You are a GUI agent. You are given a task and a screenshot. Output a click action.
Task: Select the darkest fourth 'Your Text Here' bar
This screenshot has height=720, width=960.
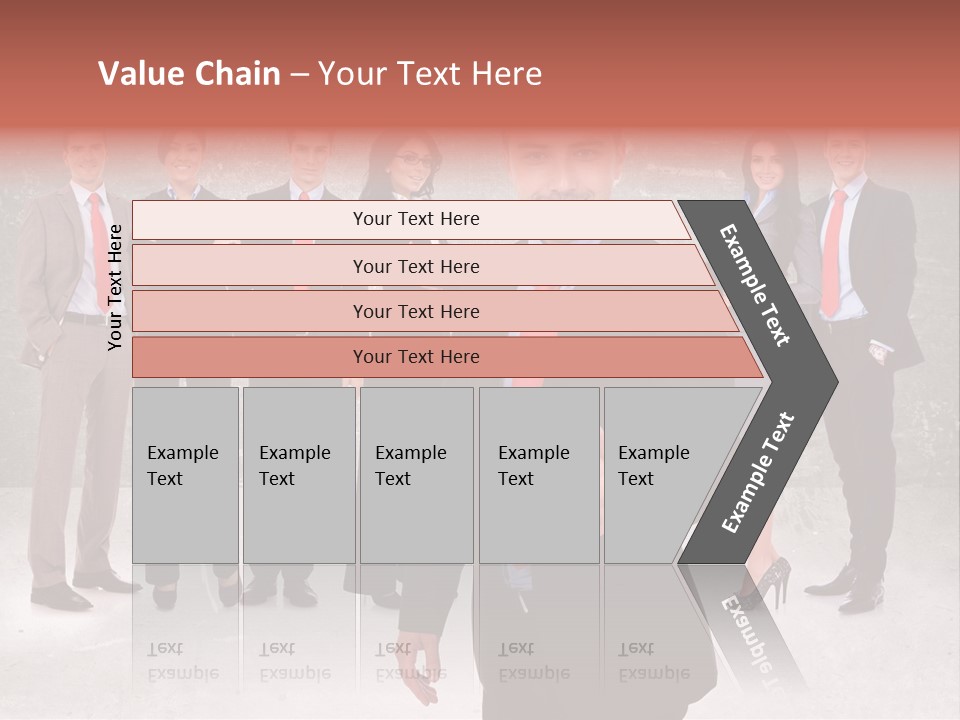pyautogui.click(x=415, y=357)
